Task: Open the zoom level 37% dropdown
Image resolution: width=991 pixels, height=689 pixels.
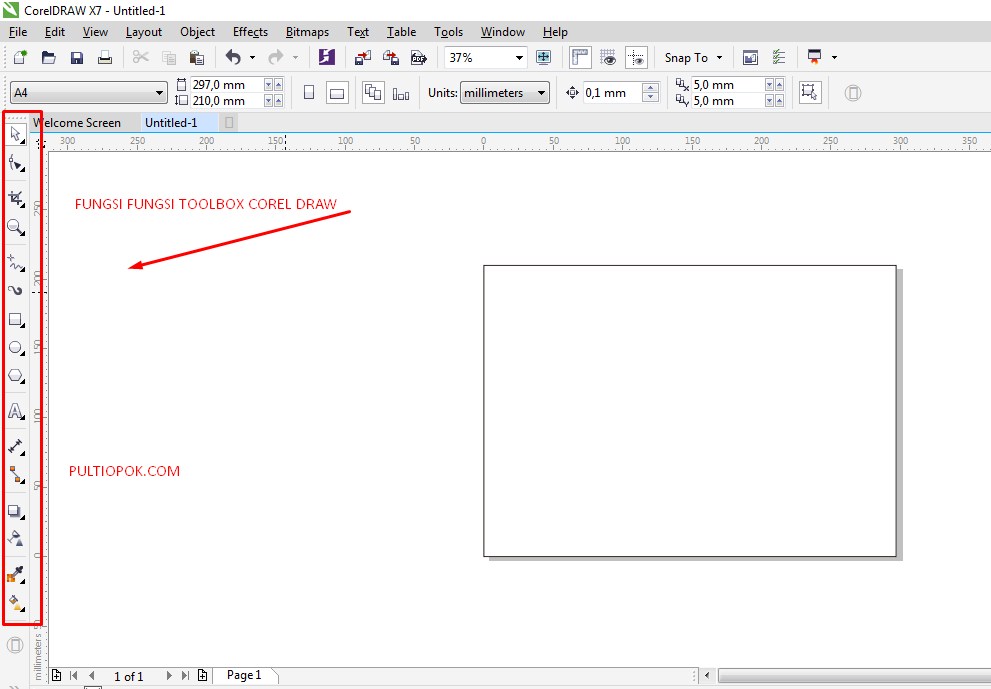Action: [519, 58]
